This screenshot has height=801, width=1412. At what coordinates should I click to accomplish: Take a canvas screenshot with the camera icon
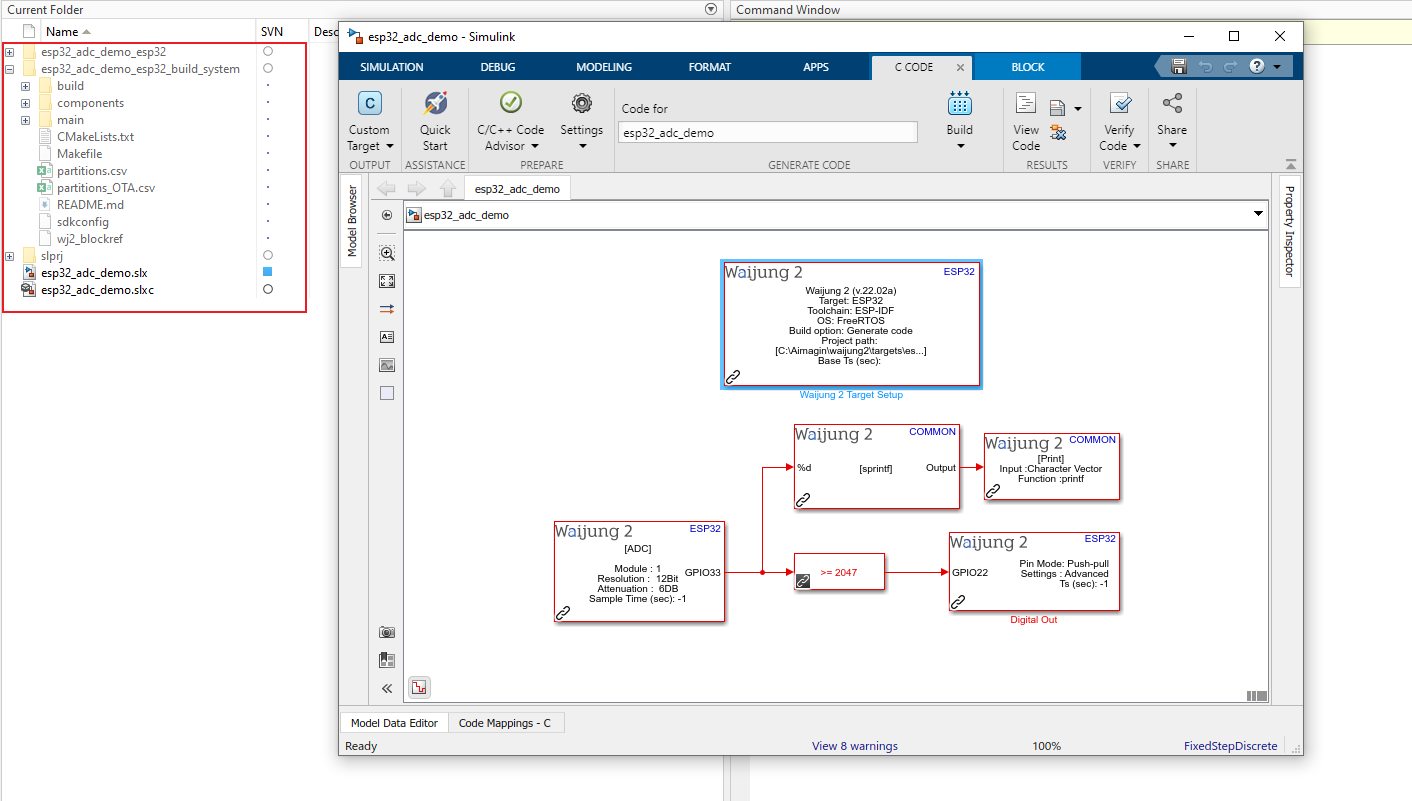(387, 632)
